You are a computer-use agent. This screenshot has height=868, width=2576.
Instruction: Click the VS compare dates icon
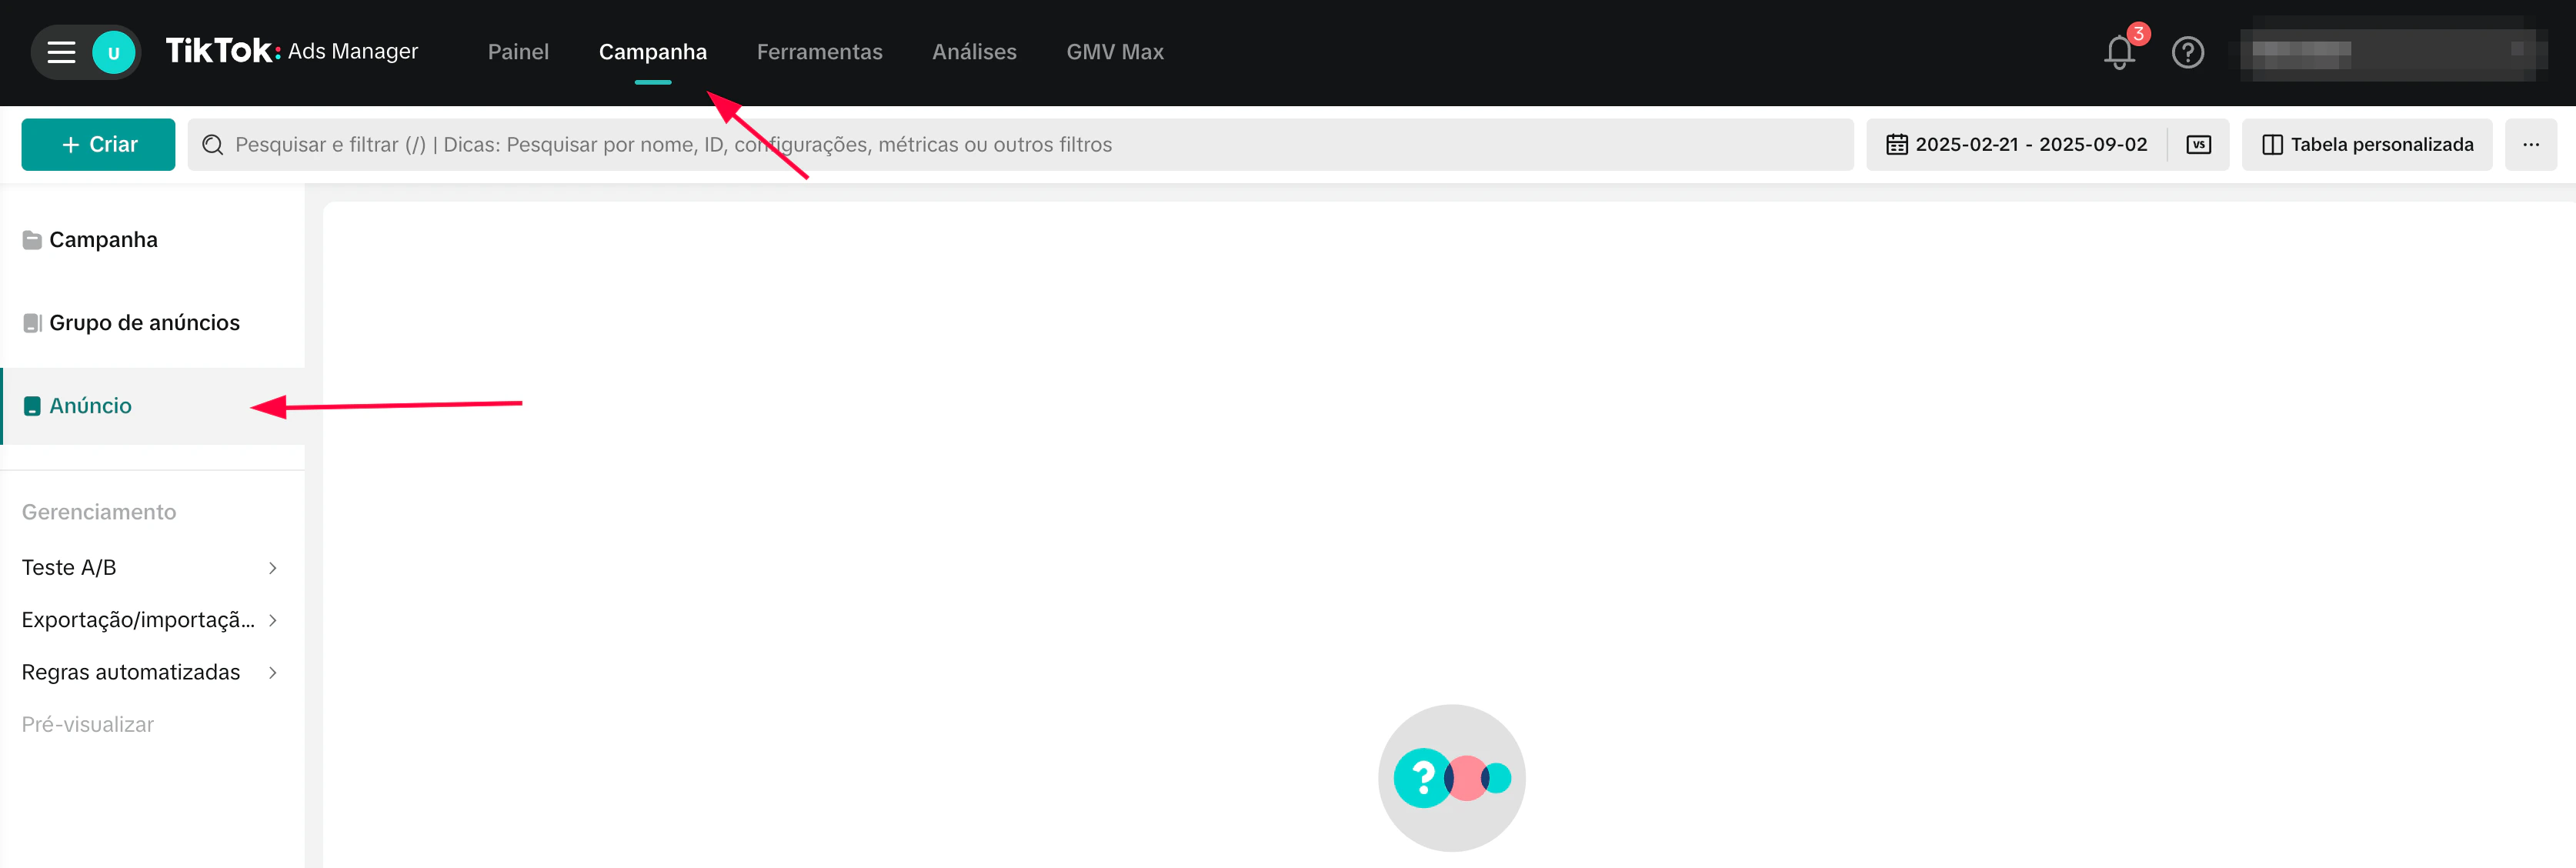[x=2198, y=145]
